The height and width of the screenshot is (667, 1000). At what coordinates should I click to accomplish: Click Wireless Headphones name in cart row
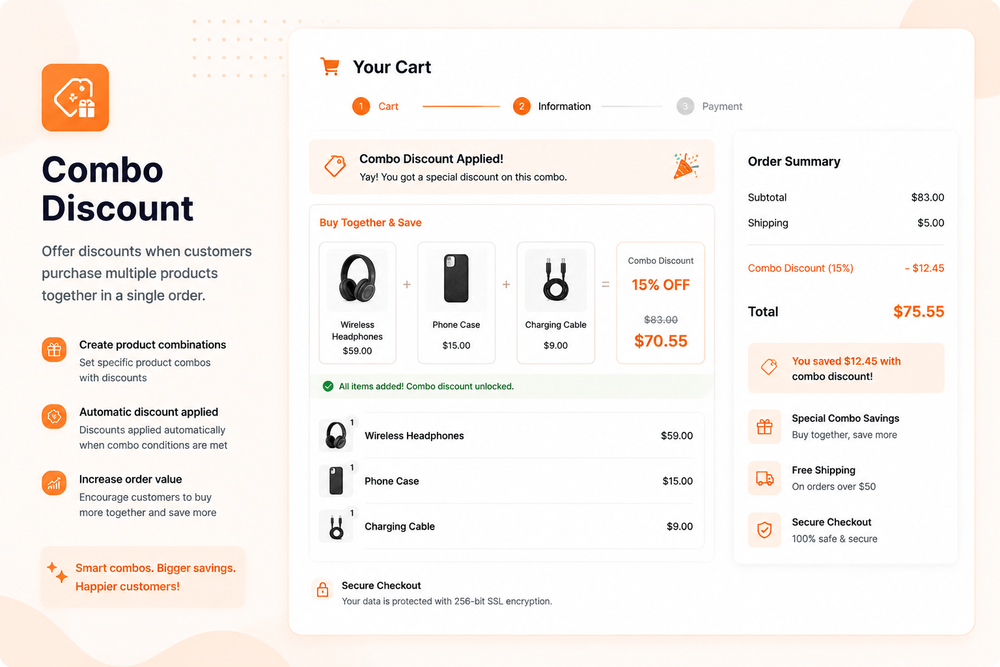[415, 436]
